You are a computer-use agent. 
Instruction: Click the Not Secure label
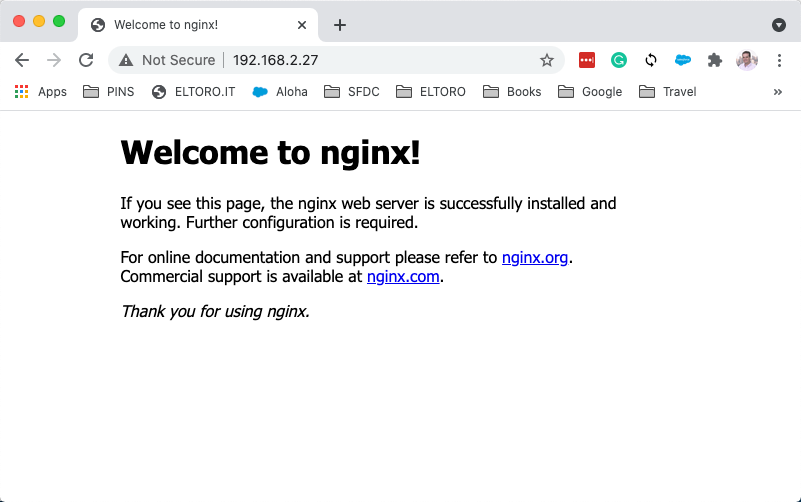(x=178, y=60)
